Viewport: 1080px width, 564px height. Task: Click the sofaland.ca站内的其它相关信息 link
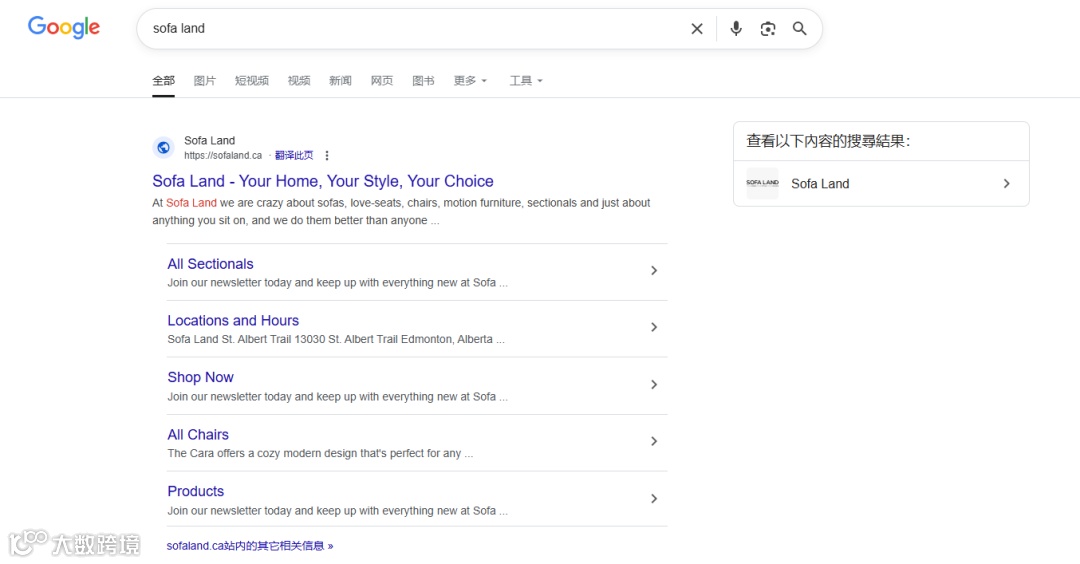pos(249,545)
